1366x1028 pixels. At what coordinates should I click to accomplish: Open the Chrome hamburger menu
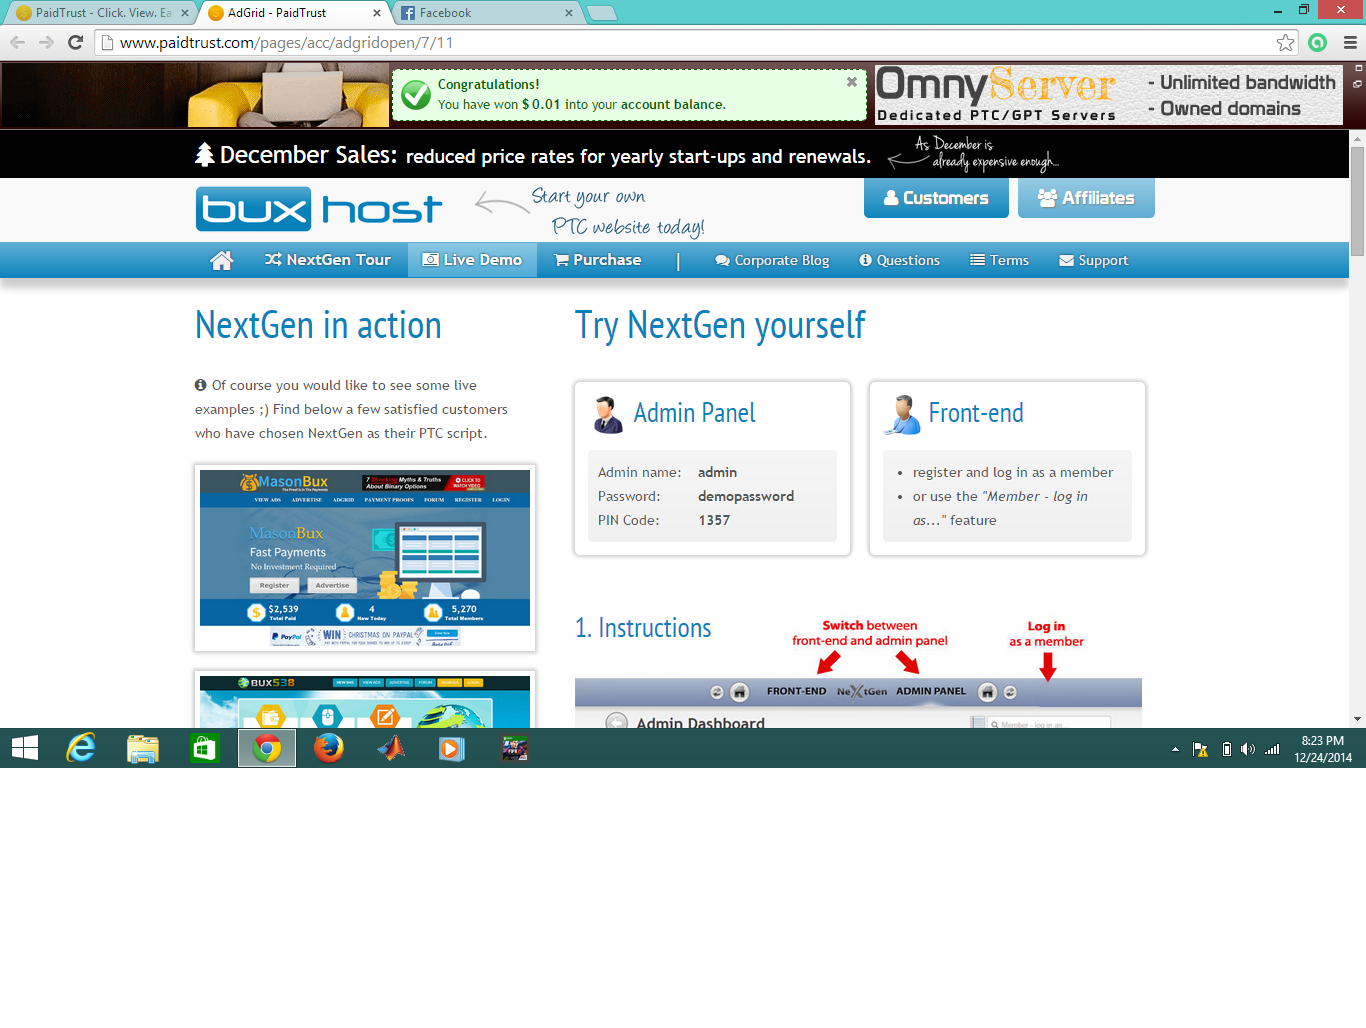[1349, 42]
